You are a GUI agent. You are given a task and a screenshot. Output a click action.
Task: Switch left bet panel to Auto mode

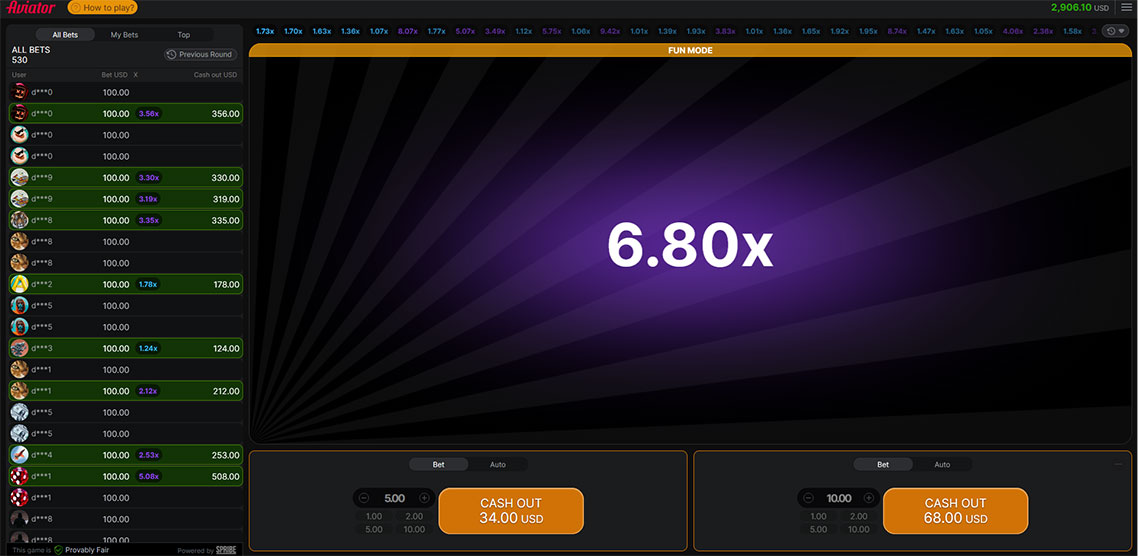(497, 465)
